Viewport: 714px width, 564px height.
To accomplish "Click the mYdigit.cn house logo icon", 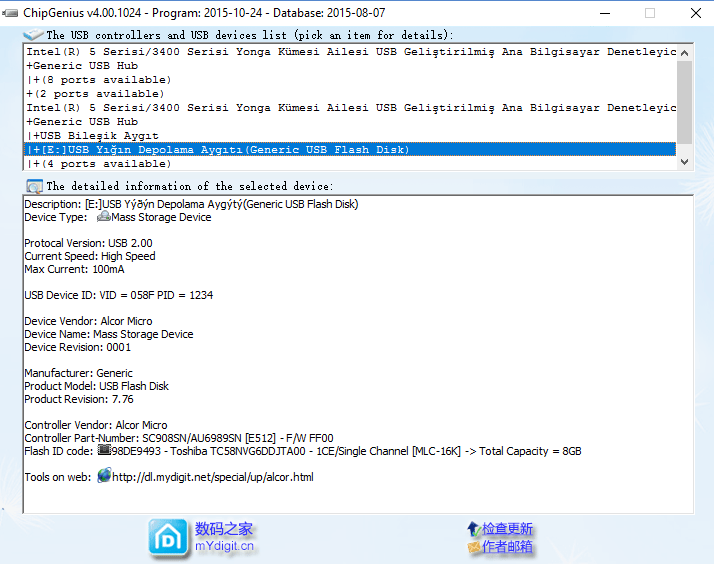I will 168,539.
